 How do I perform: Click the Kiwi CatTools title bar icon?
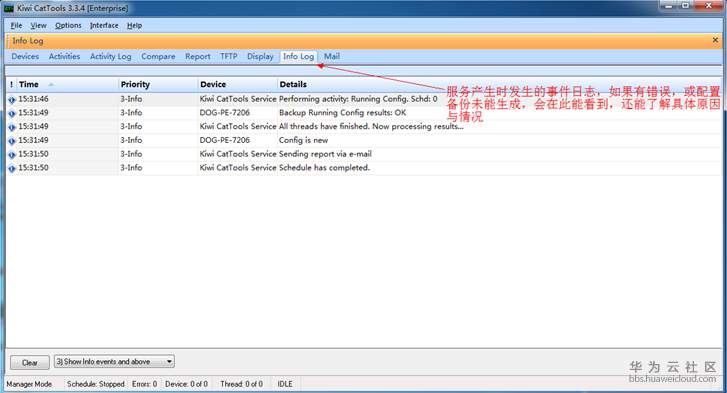point(8,8)
